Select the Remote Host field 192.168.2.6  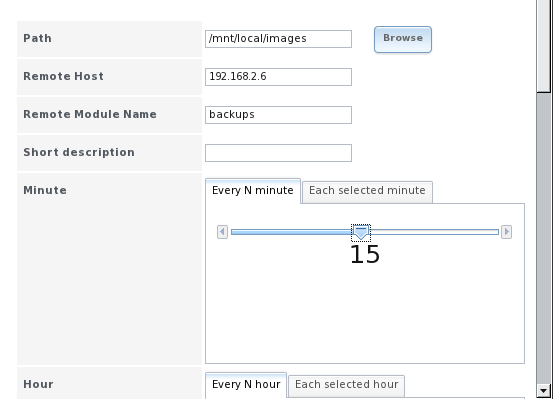[x=278, y=77]
